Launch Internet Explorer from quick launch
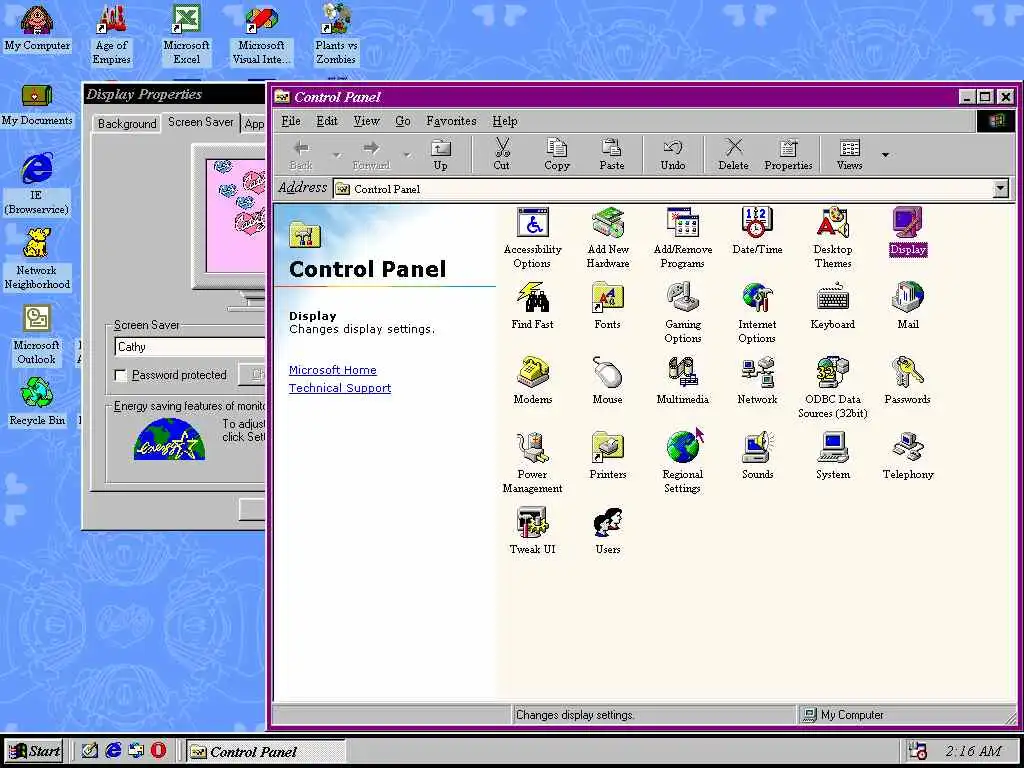The image size is (1024, 768). (x=114, y=751)
